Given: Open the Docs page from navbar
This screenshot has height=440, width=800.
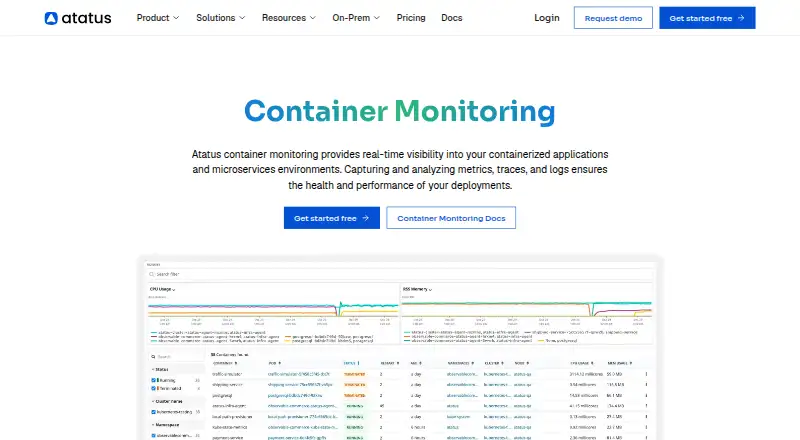Looking at the screenshot, I should click(x=452, y=18).
